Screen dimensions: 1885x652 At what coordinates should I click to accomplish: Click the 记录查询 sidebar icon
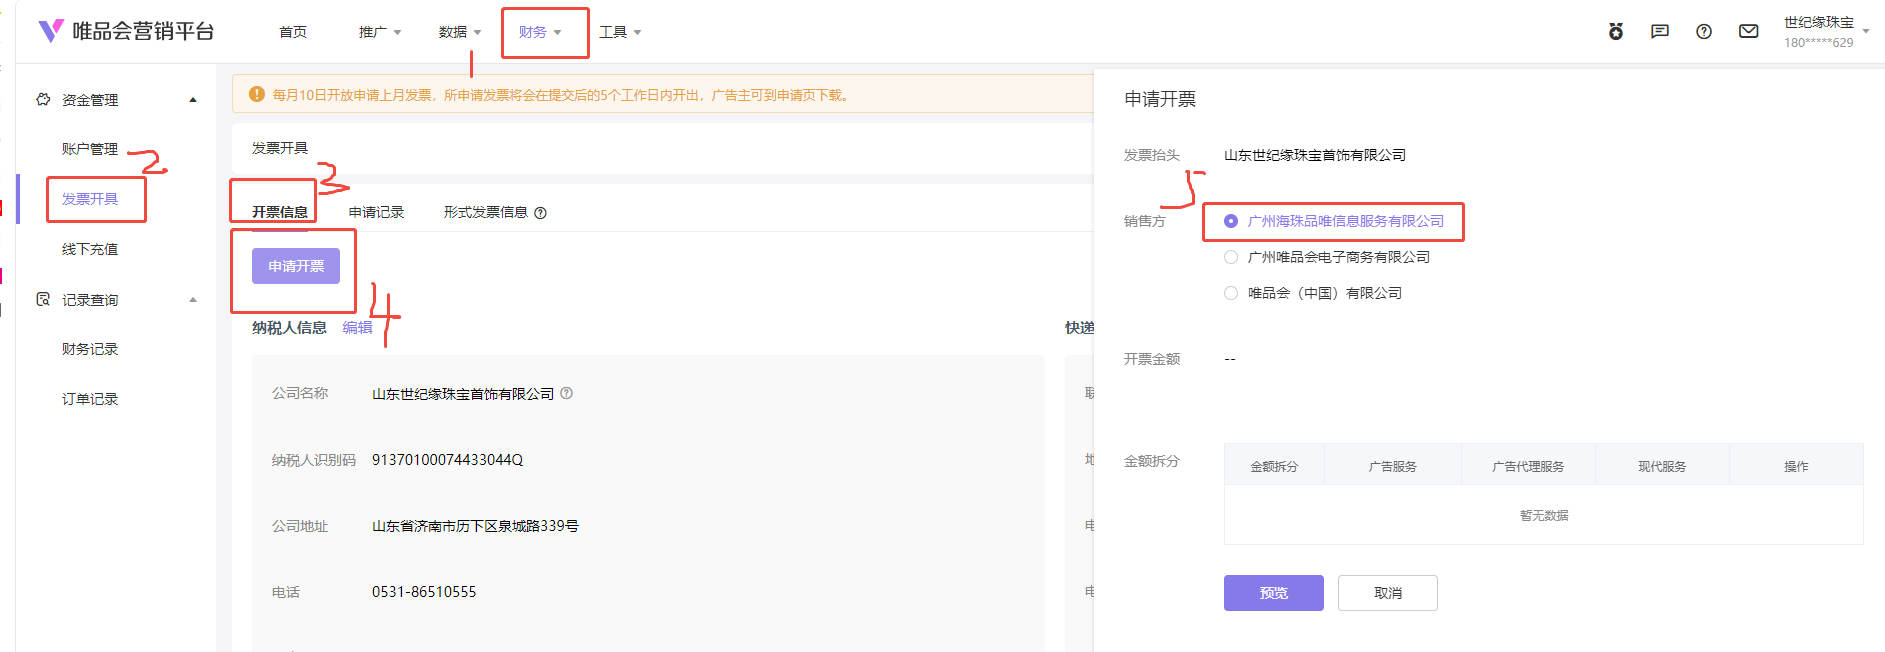click(x=43, y=299)
